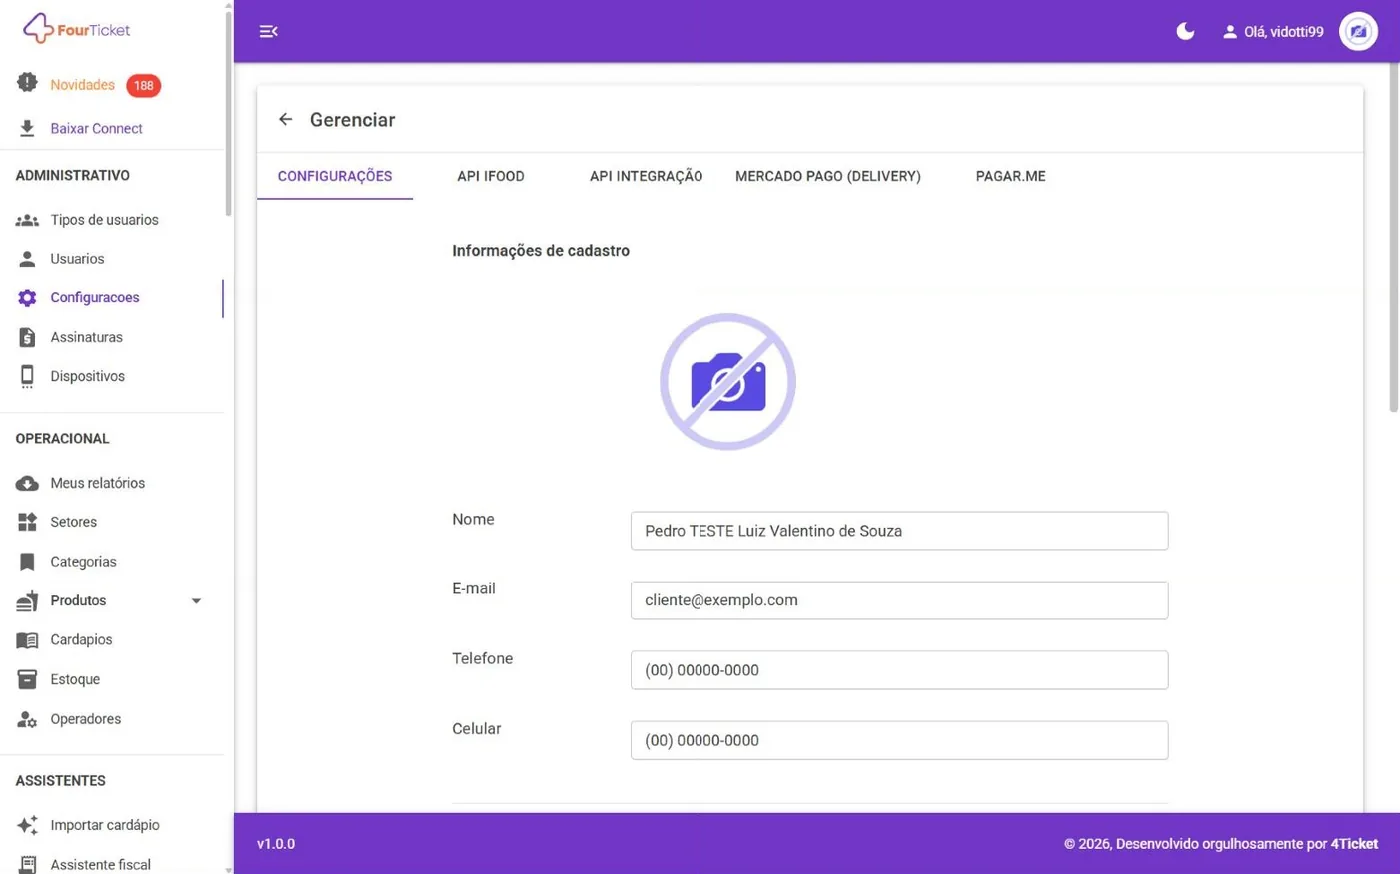Open the PAGAR.ME tab

(1010, 176)
